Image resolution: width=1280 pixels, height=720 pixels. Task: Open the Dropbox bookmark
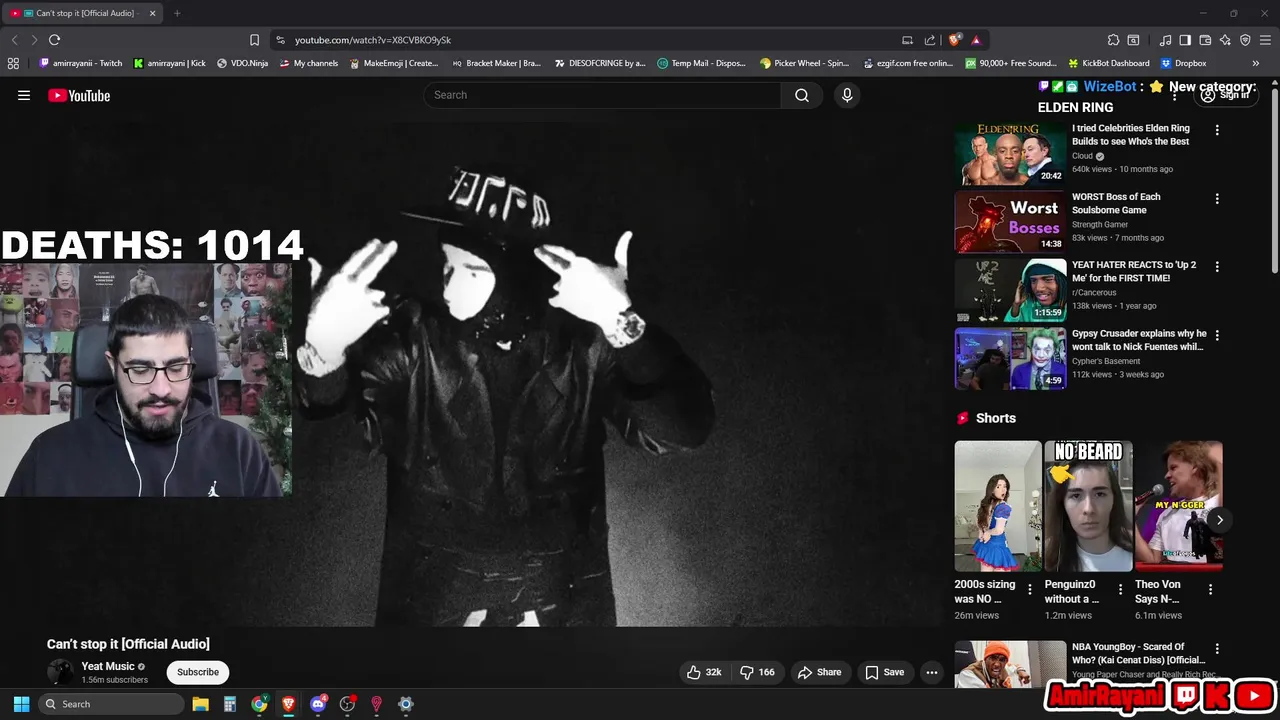1183,63
